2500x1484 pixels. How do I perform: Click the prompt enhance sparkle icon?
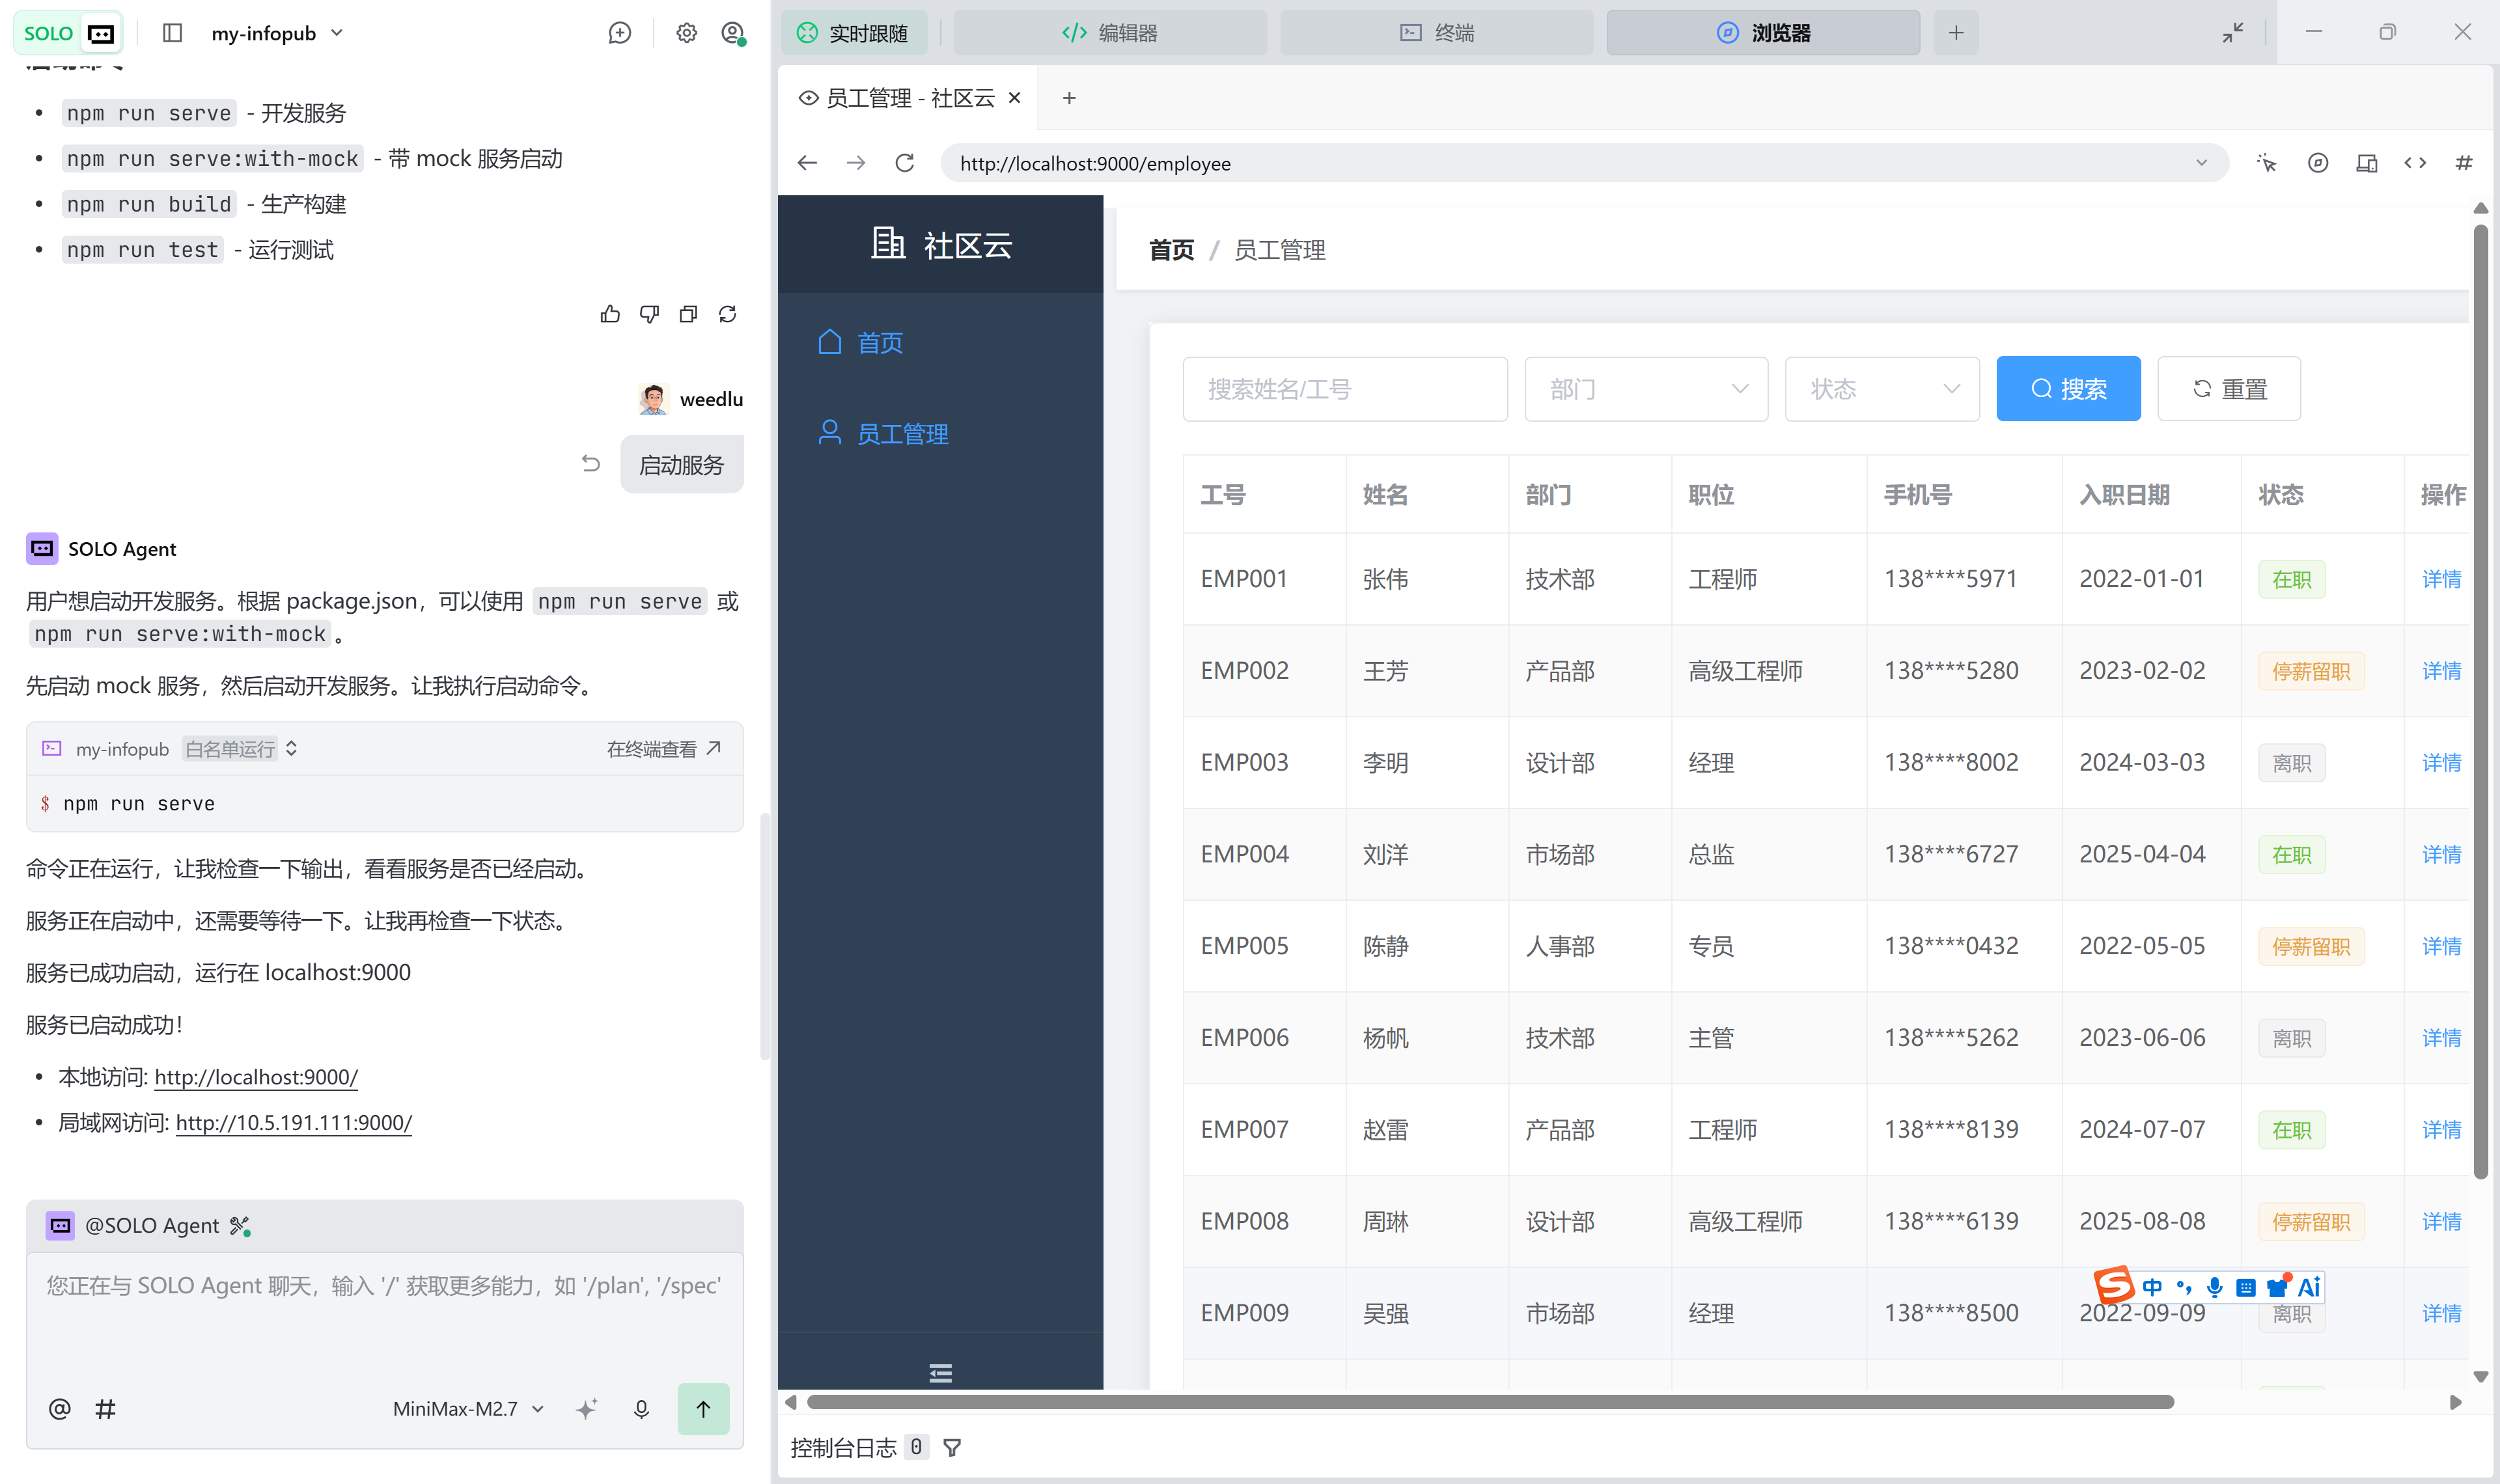(587, 1409)
